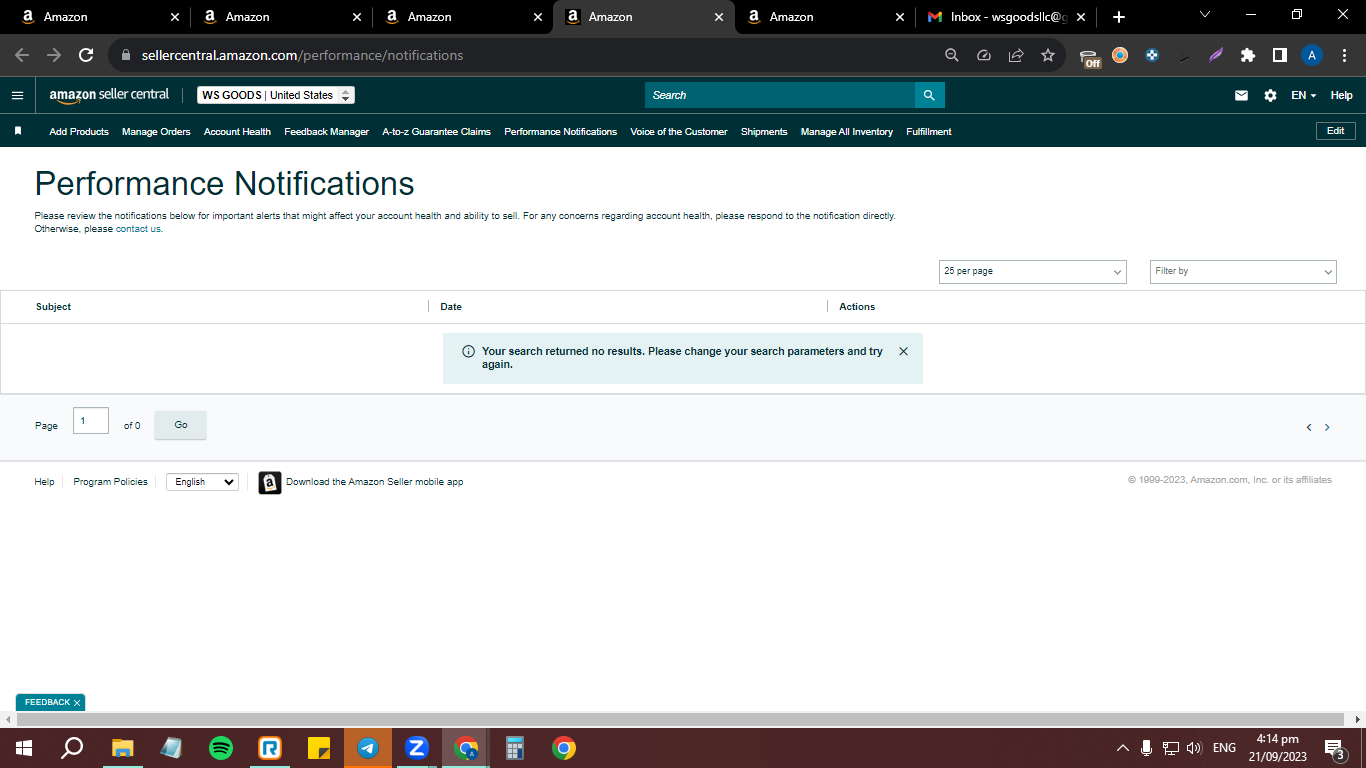Open the settings gear icon
This screenshot has width=1366, height=768.
pyautogui.click(x=1270, y=95)
